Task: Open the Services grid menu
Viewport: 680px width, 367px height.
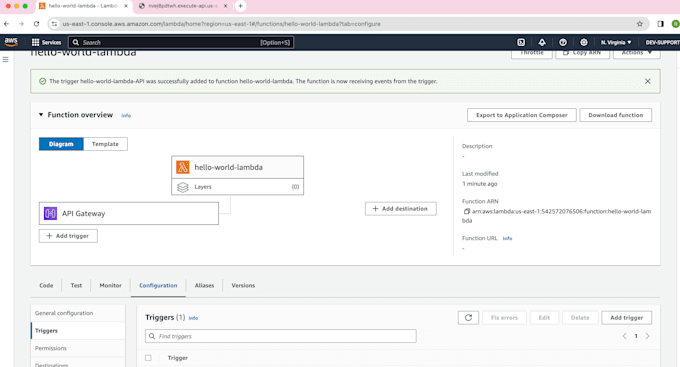Action: click(x=46, y=42)
